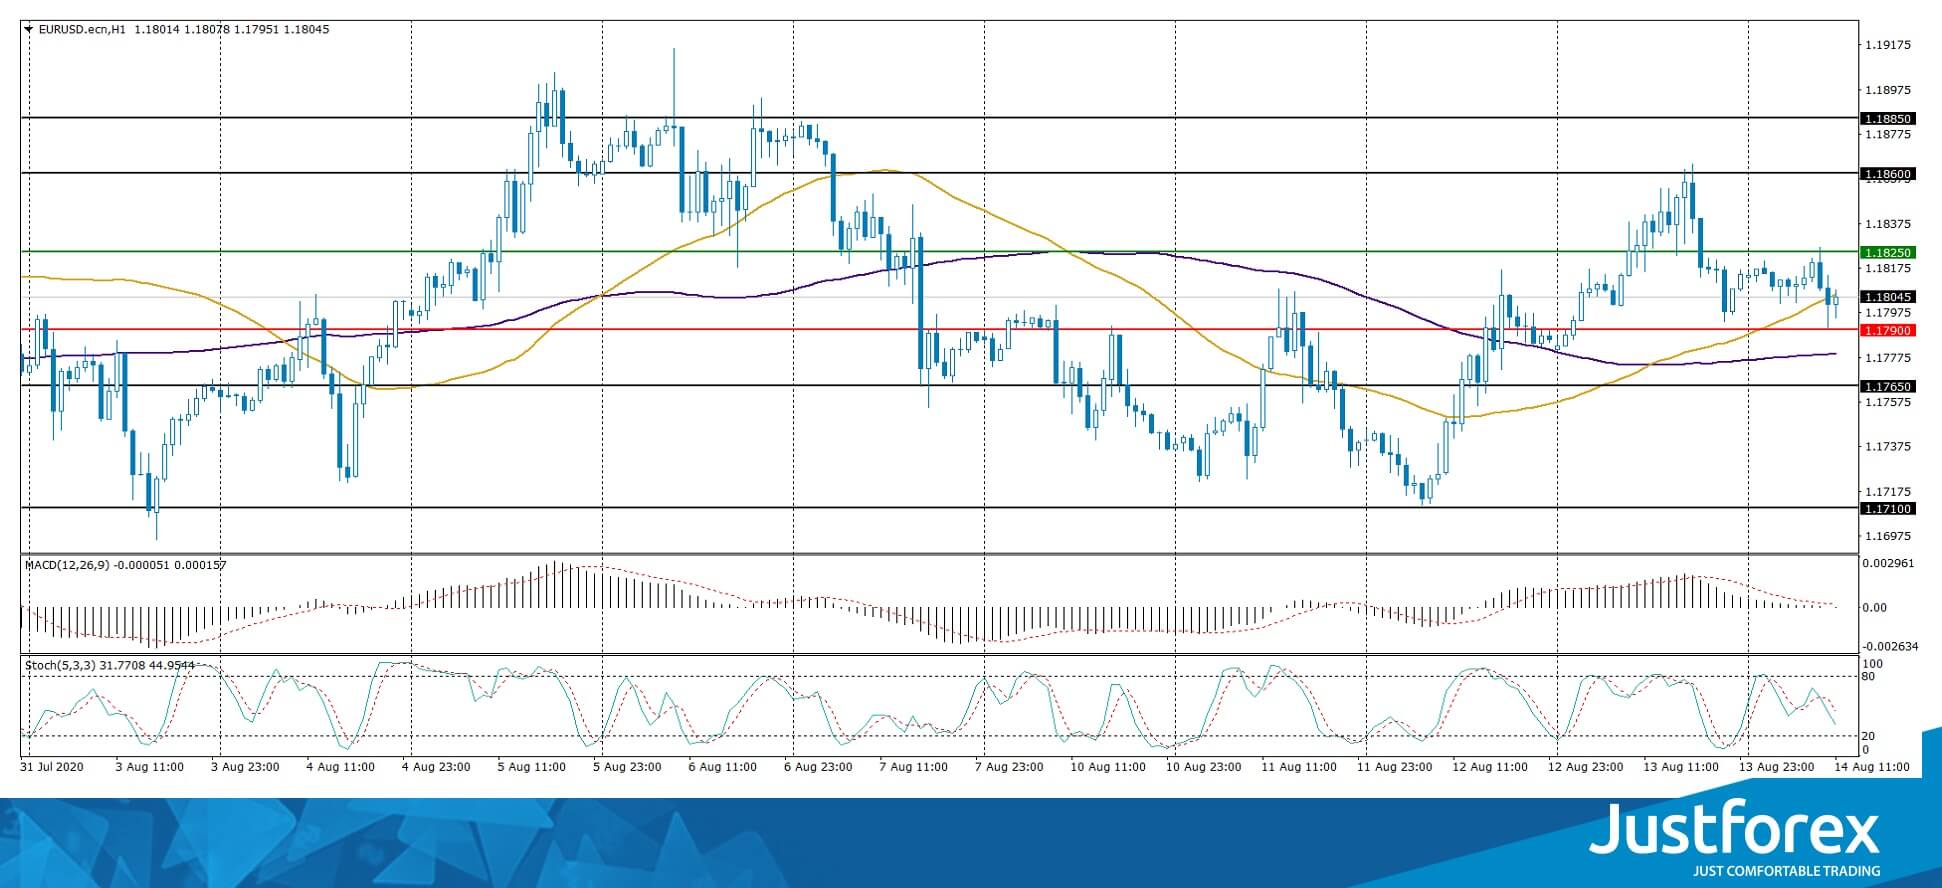
Task: Click the 3 Aug 11:00 time label
Action: (x=150, y=767)
